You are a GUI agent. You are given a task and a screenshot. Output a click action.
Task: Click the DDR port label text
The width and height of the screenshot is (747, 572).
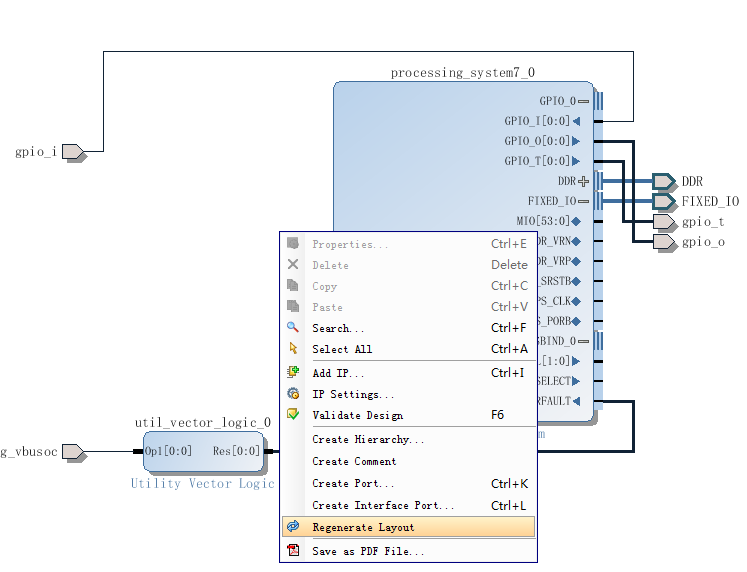(x=692, y=181)
